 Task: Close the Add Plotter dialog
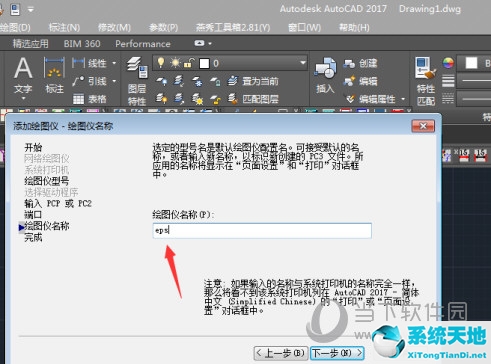tap(423, 126)
